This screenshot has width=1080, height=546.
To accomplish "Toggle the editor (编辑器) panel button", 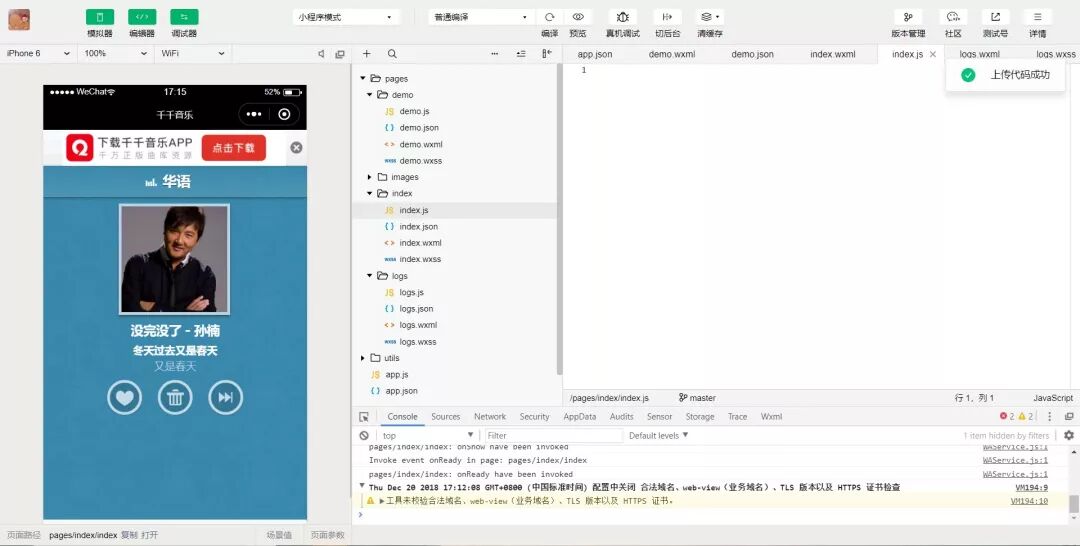I will [x=142, y=17].
